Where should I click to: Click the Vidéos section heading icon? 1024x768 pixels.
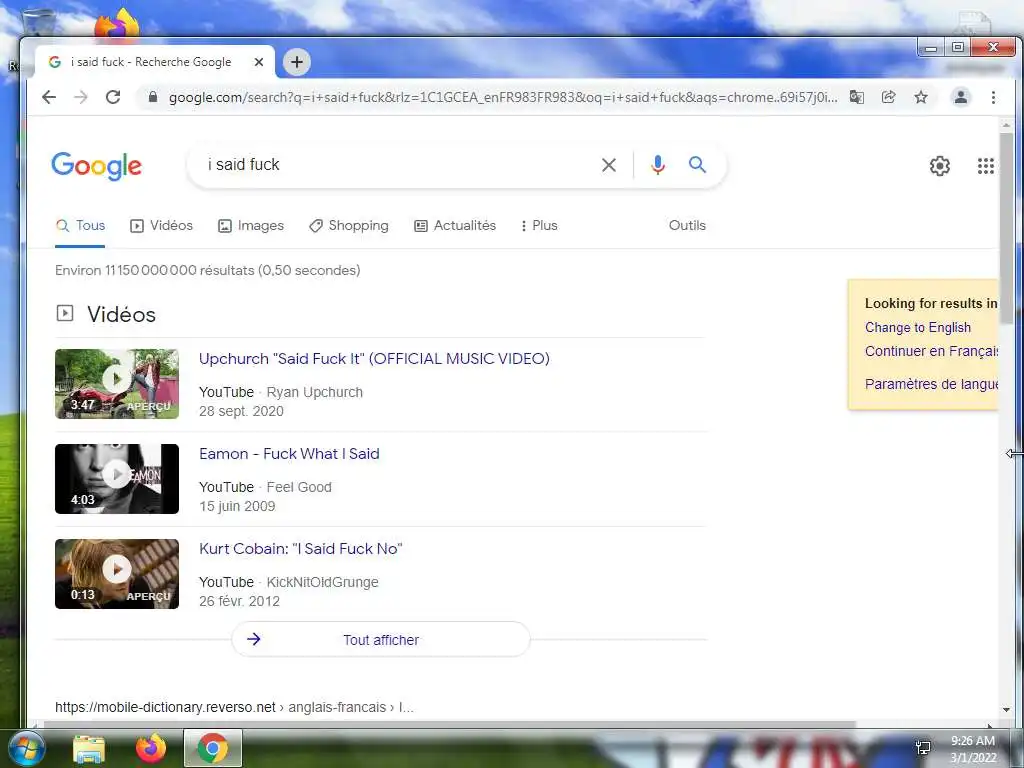coord(65,313)
